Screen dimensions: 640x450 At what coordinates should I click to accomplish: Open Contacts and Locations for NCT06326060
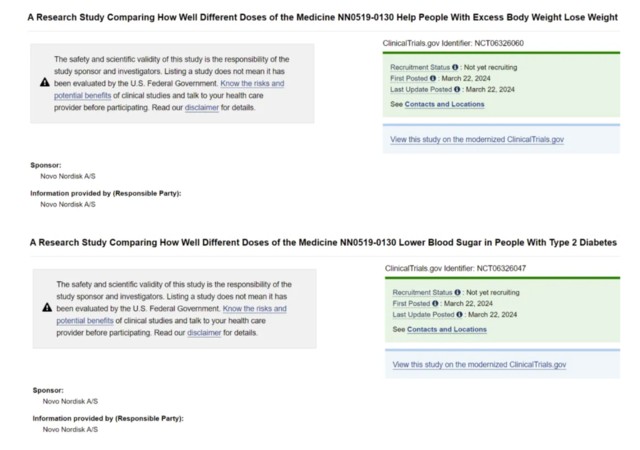coord(445,104)
